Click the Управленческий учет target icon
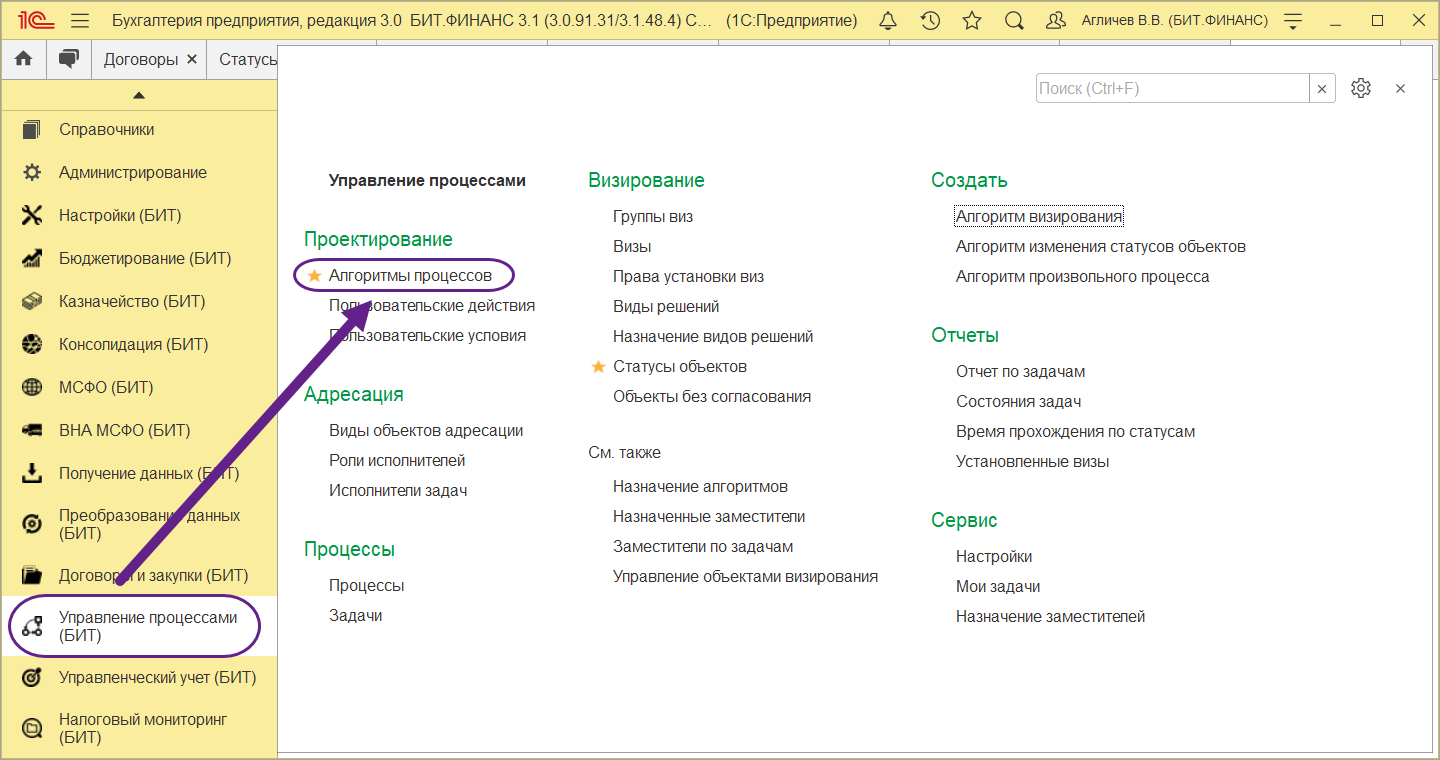Screen dimensions: 1440x760 (32, 678)
